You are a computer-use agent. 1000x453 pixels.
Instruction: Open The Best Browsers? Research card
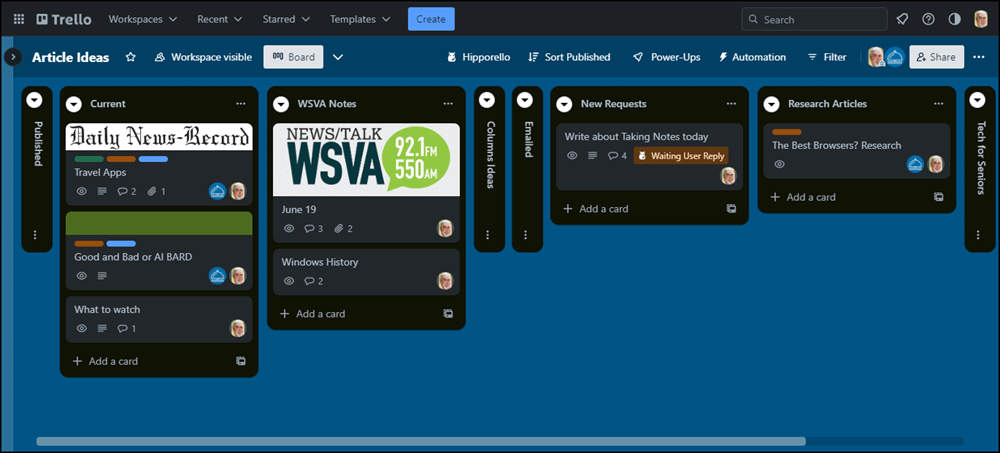pos(857,151)
